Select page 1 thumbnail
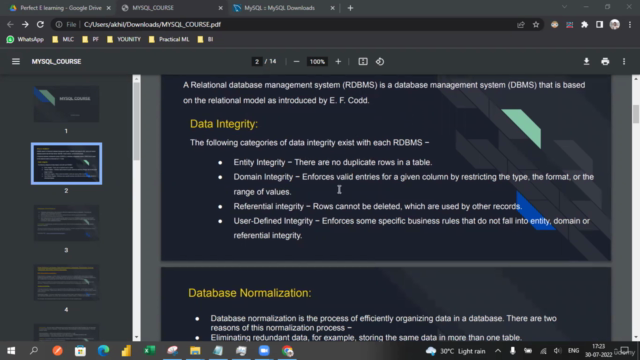The height and width of the screenshot is (360, 640). [66, 104]
